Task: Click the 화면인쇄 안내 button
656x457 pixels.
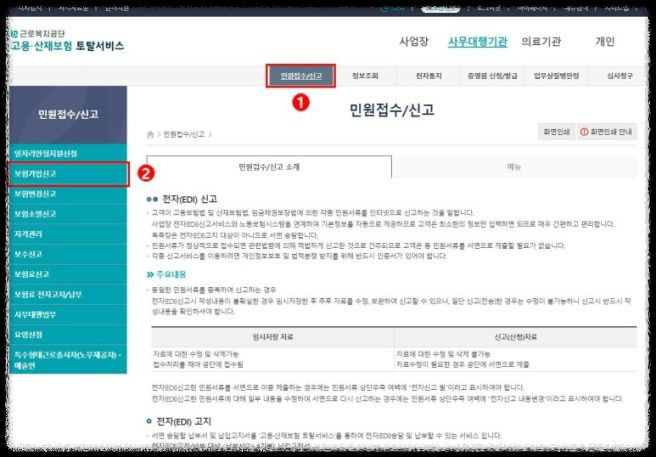Action: click(x=607, y=132)
